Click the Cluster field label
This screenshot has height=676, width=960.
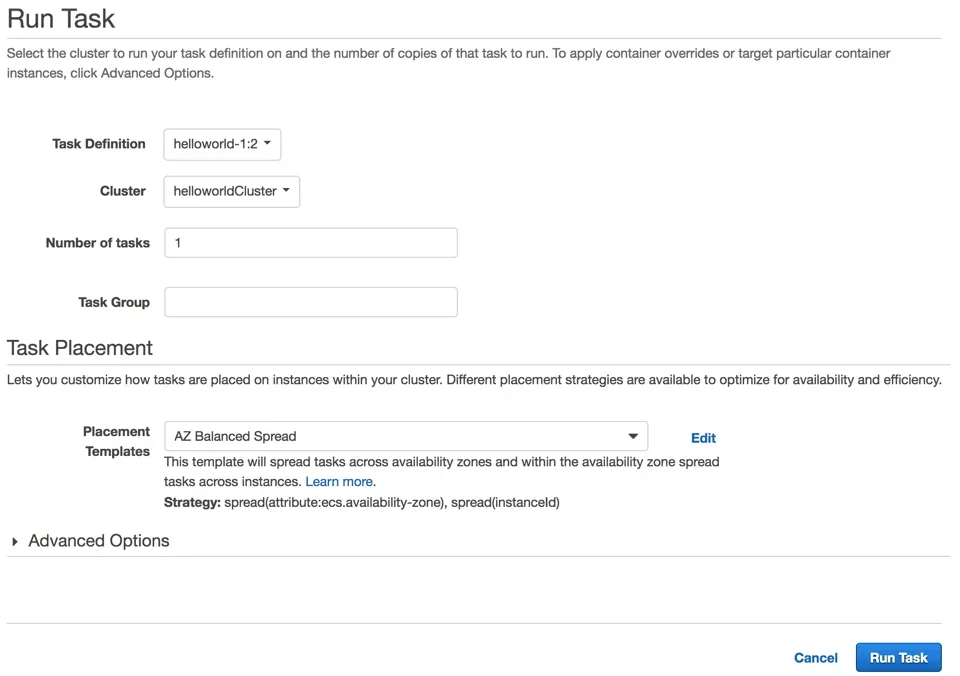(123, 191)
